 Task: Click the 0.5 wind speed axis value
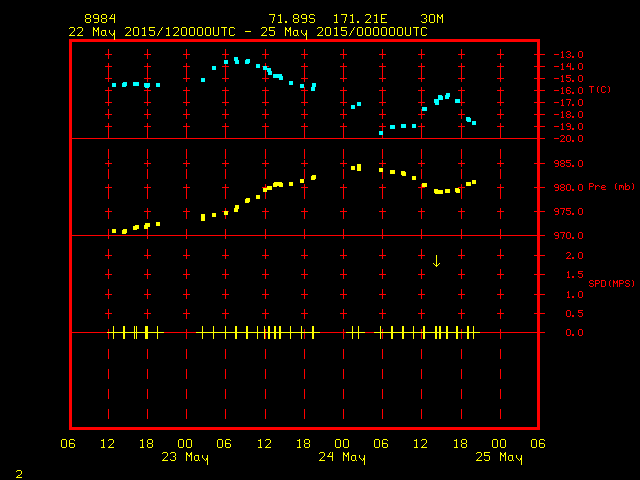(574, 313)
